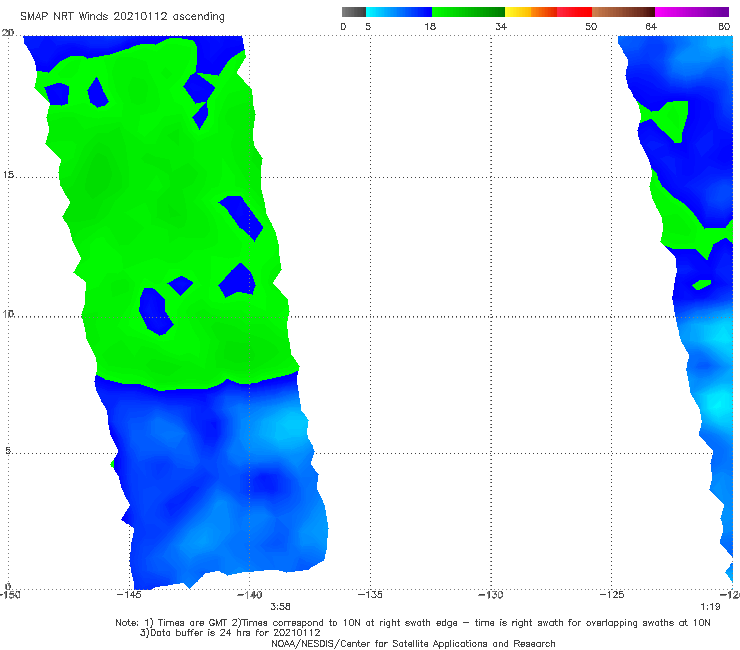Click the 'Data buffer is 24 hrs' note
The image size is (740, 650).
click(230, 633)
